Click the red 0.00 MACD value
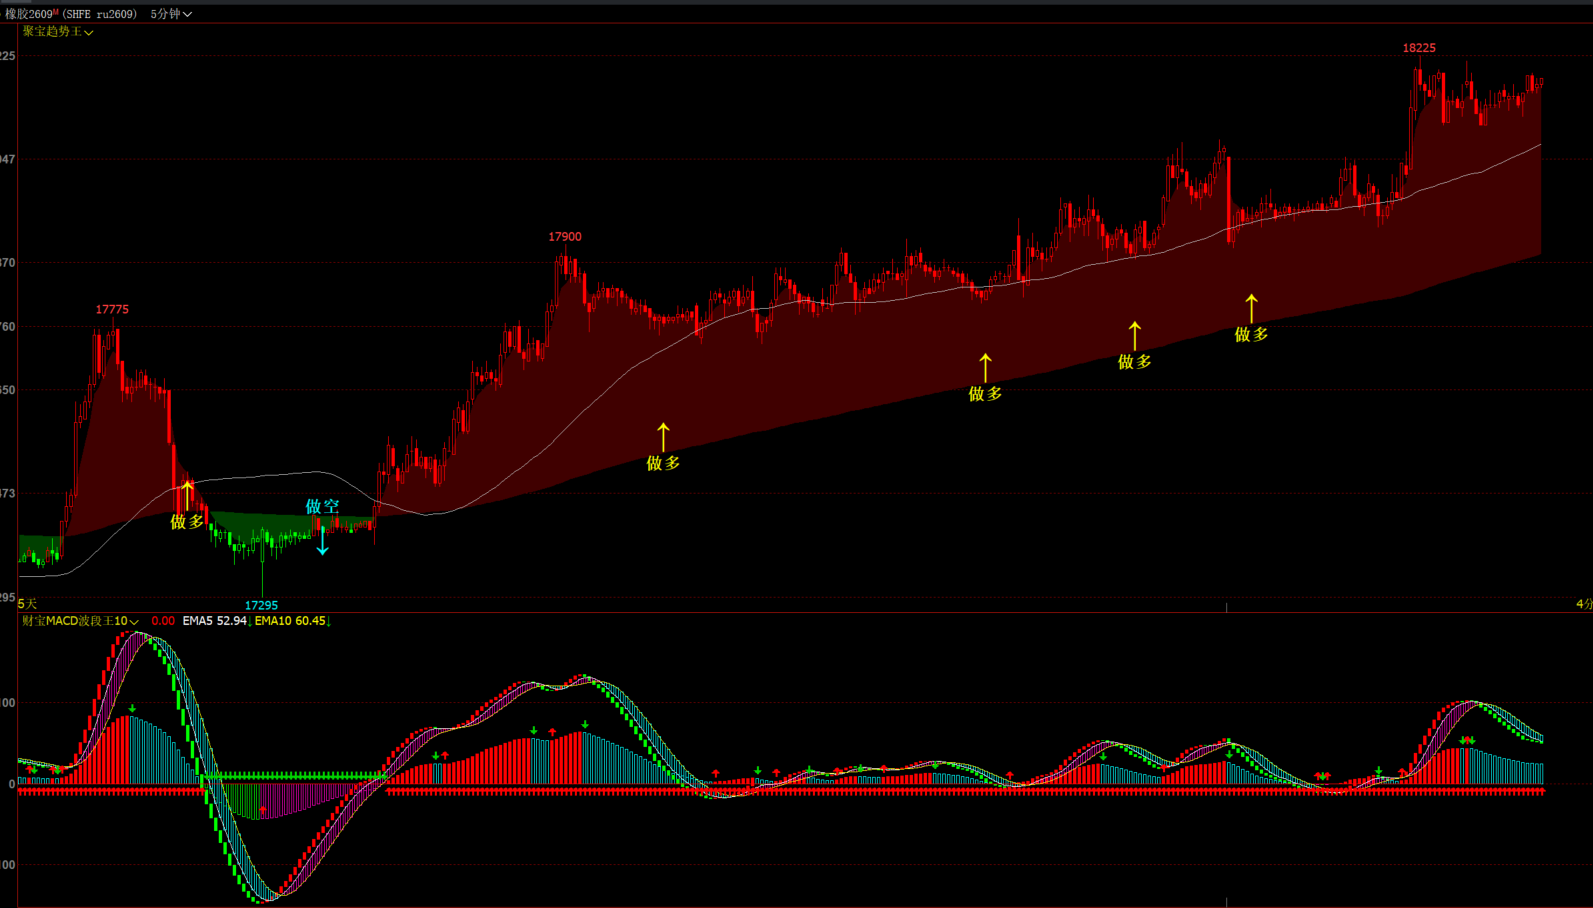This screenshot has height=908, width=1593. pyautogui.click(x=163, y=621)
